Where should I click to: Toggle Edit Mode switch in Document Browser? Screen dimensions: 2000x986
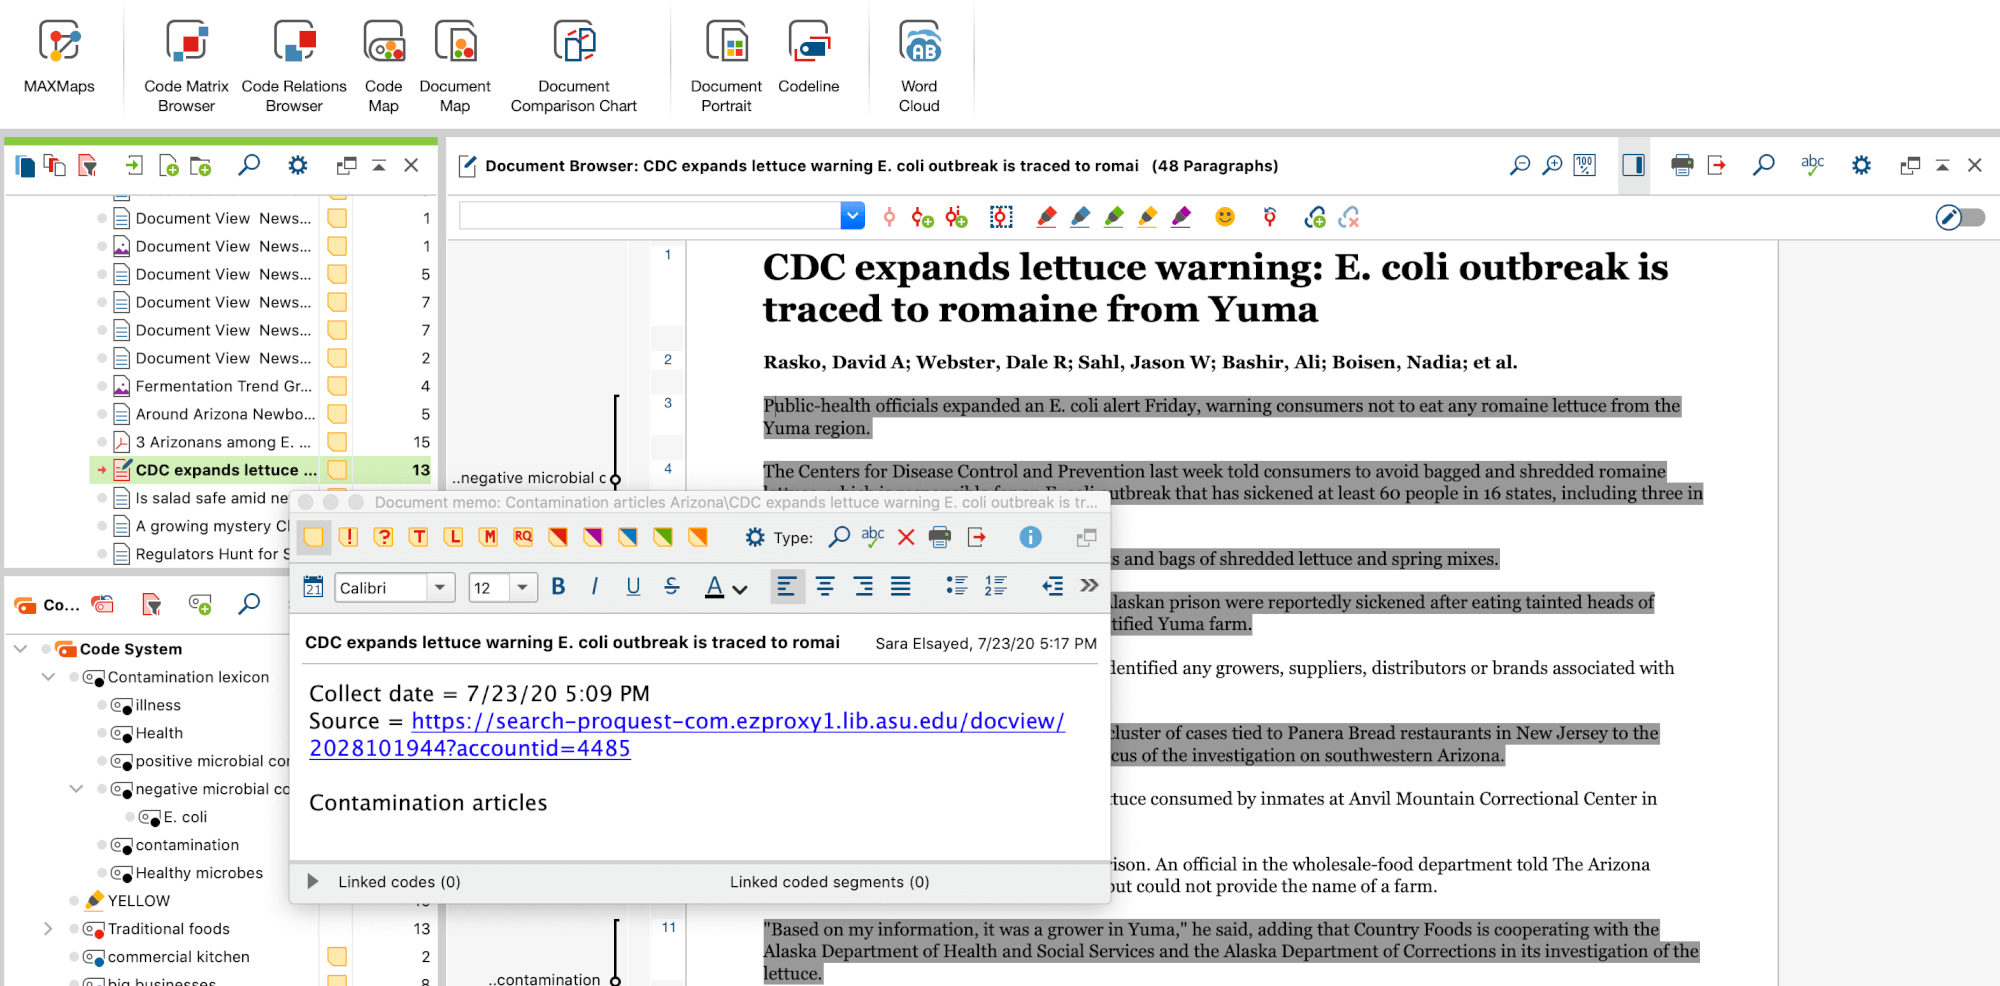1960,217
